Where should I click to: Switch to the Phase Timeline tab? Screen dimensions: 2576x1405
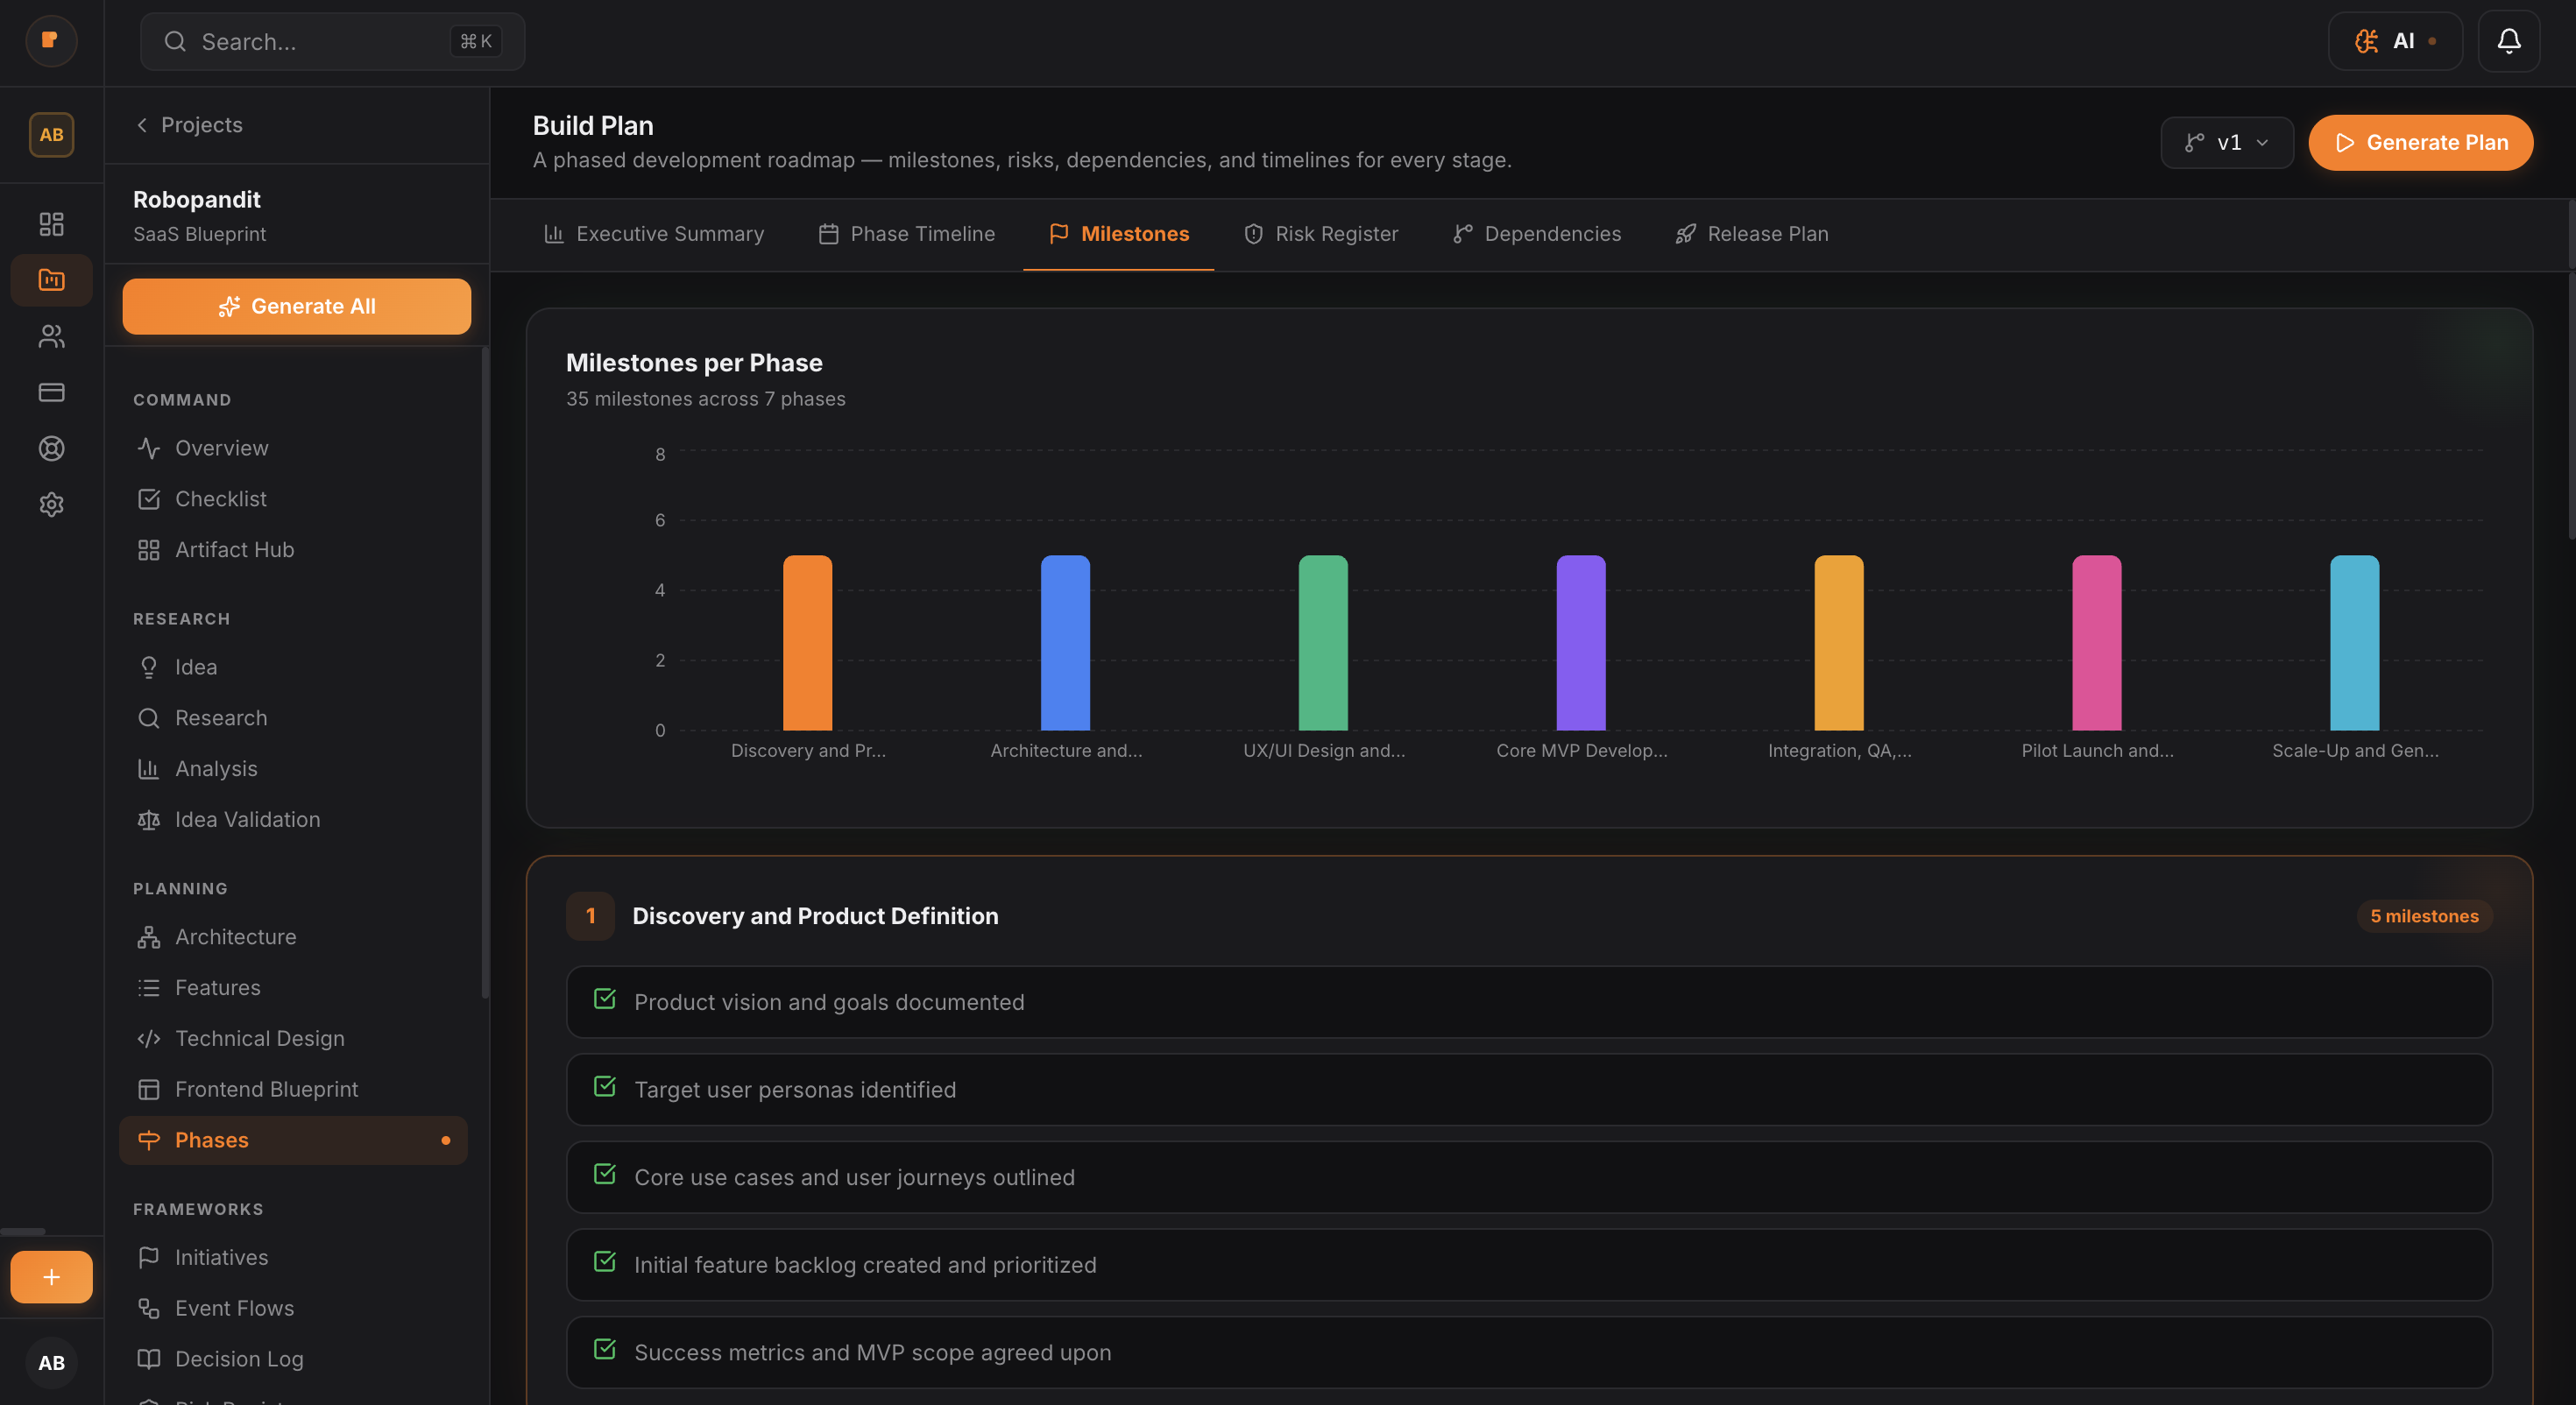click(906, 234)
